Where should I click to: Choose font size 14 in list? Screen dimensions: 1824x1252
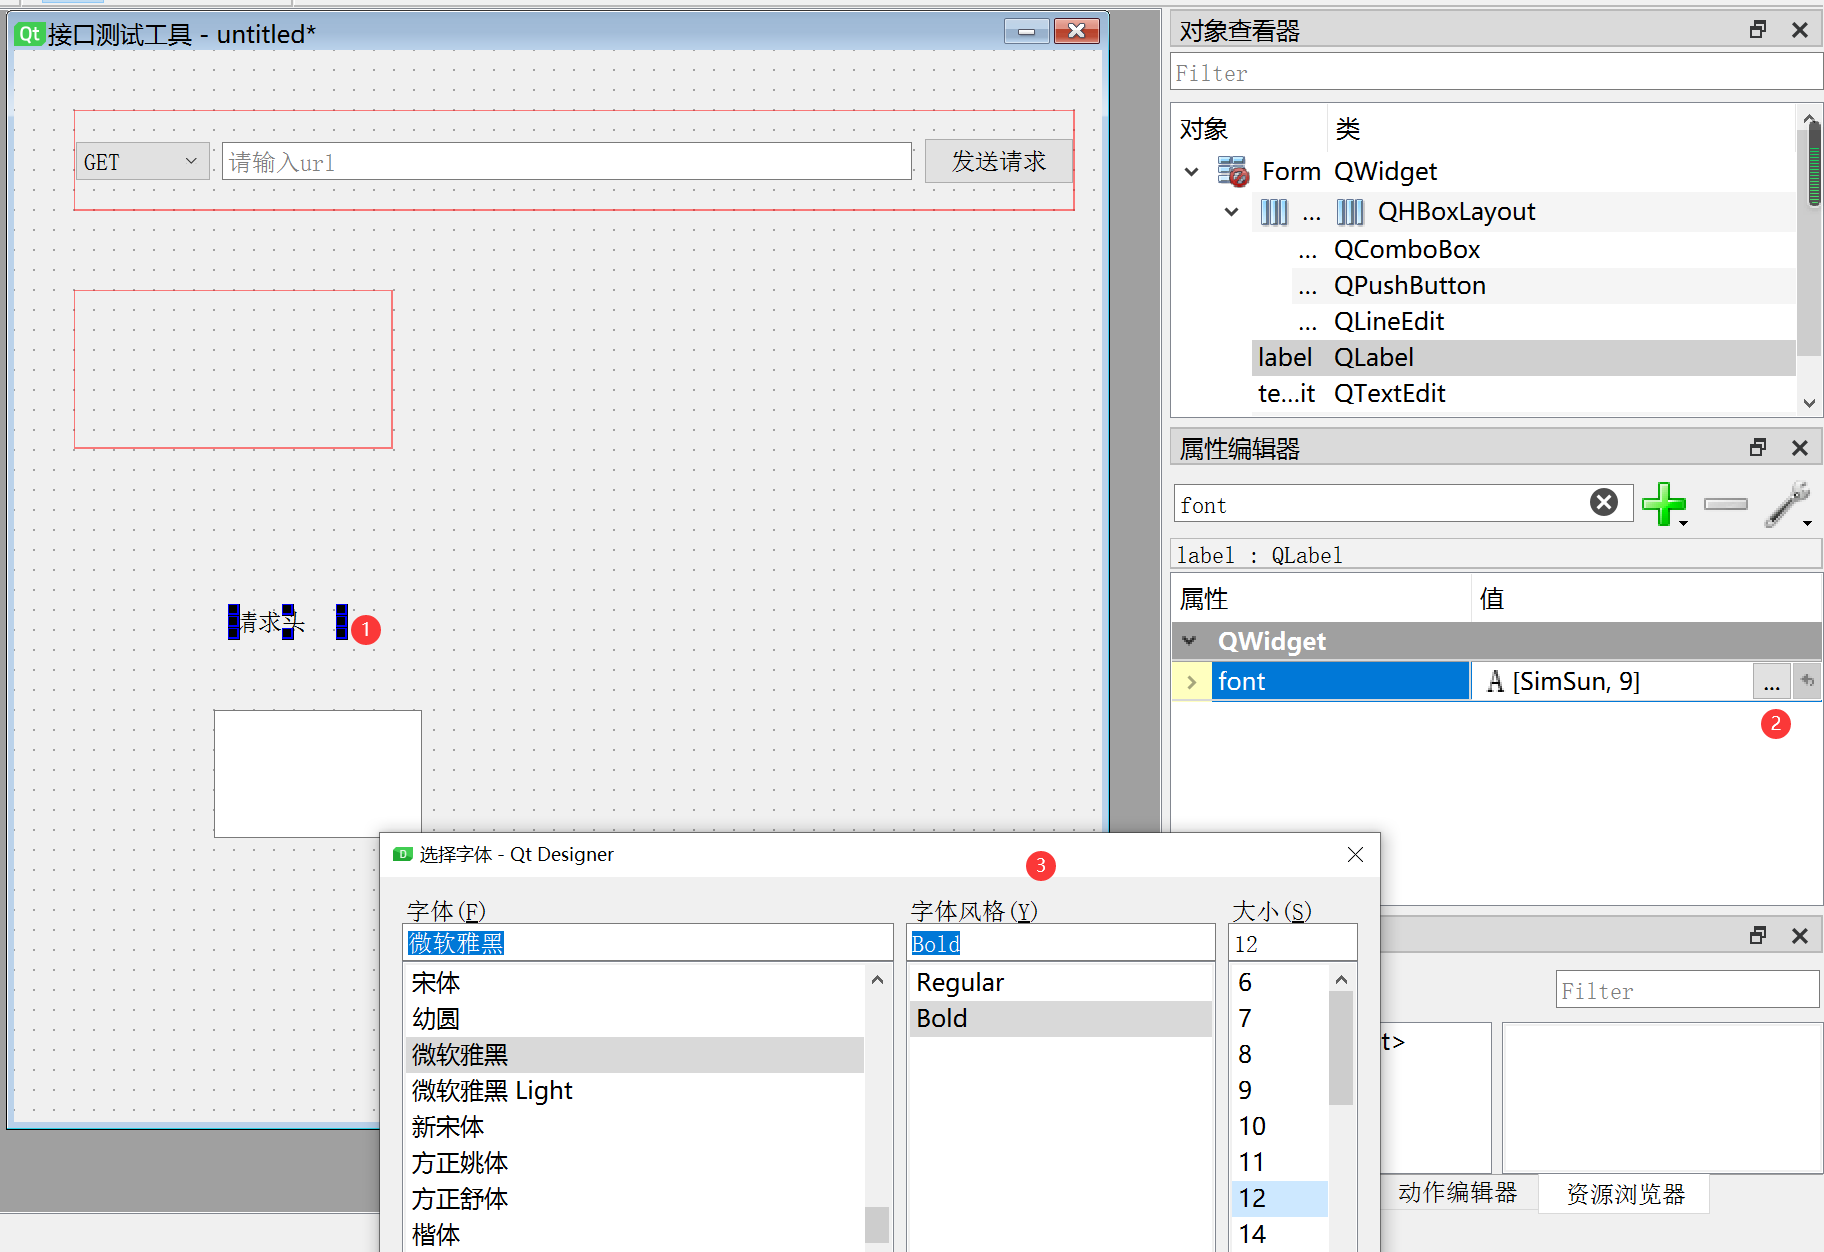click(1252, 1234)
